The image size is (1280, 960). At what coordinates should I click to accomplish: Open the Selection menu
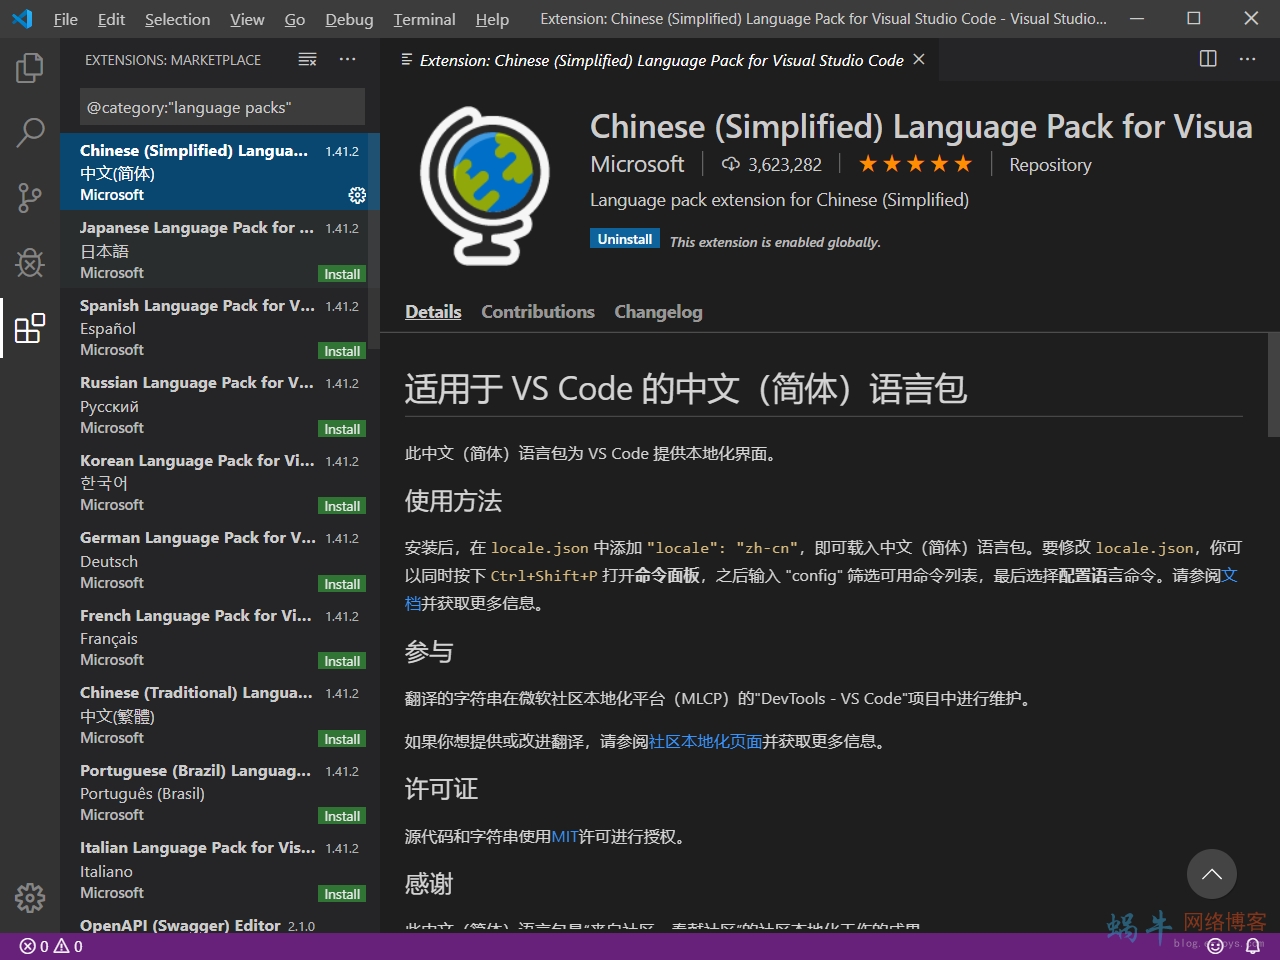pos(177,19)
